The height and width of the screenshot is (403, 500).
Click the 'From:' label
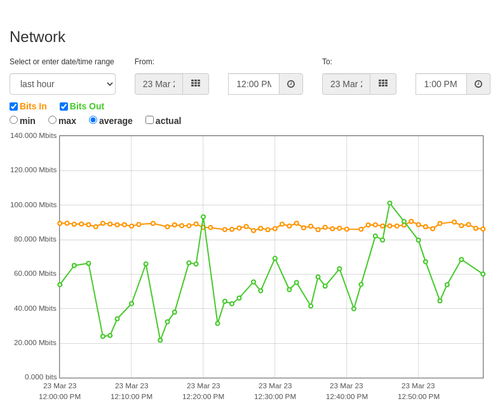click(144, 62)
